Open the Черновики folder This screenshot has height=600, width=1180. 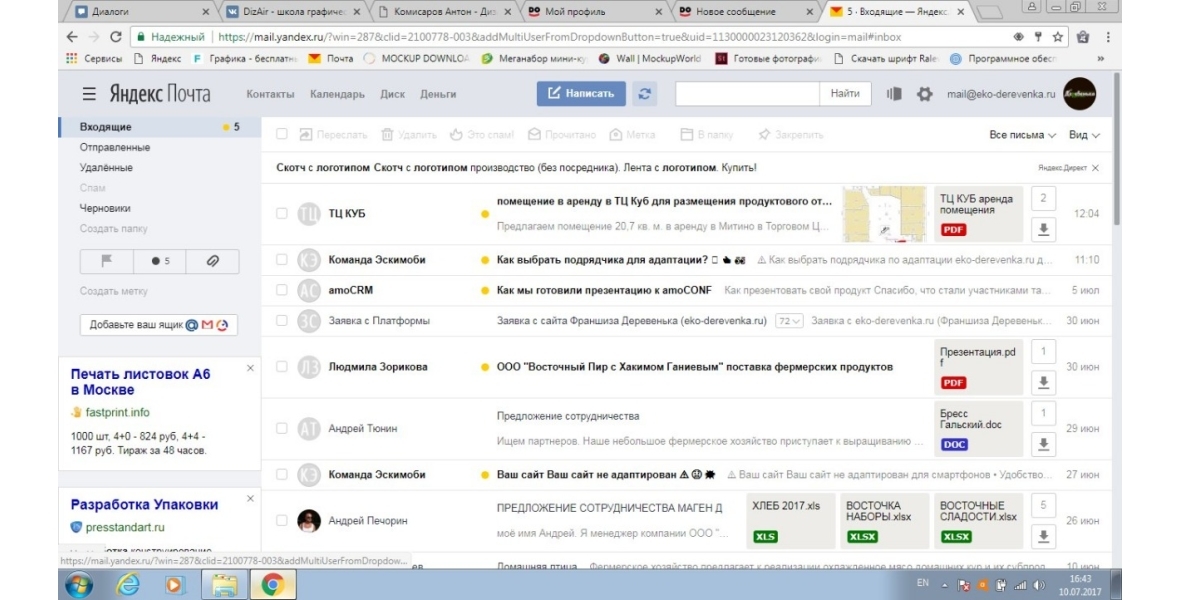(105, 209)
